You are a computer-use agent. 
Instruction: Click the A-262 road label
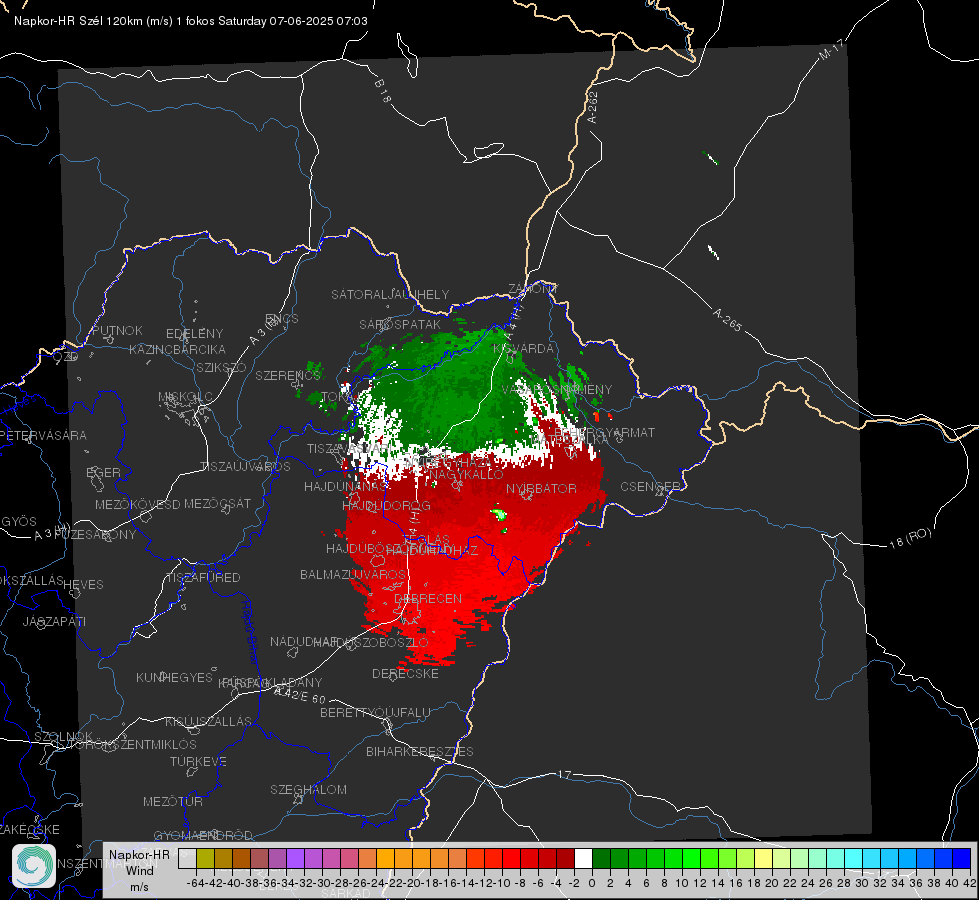click(593, 107)
